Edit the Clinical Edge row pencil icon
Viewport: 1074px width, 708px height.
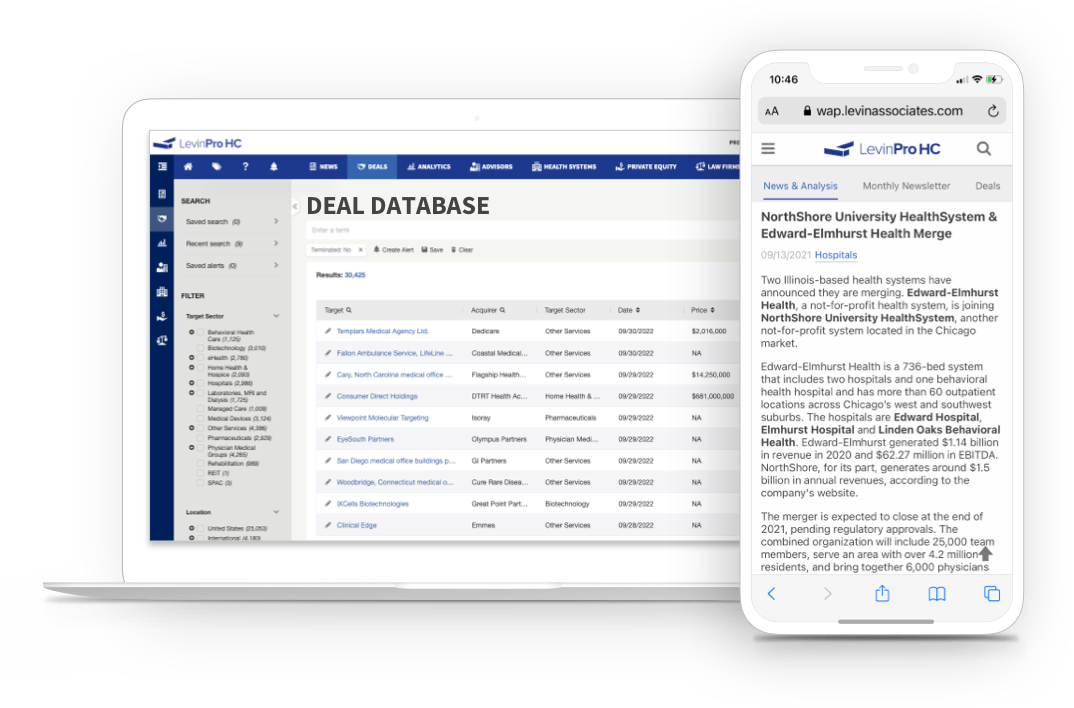pyautogui.click(x=328, y=525)
